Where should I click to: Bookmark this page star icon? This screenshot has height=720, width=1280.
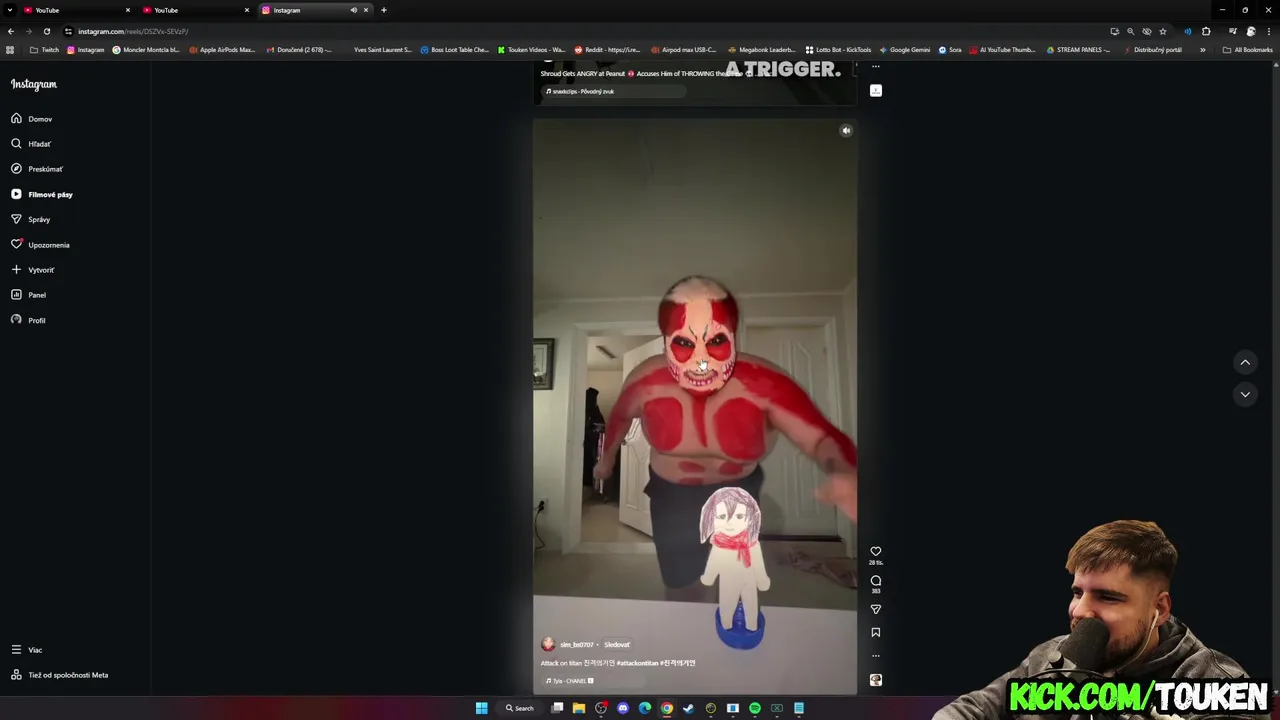coord(1162,31)
